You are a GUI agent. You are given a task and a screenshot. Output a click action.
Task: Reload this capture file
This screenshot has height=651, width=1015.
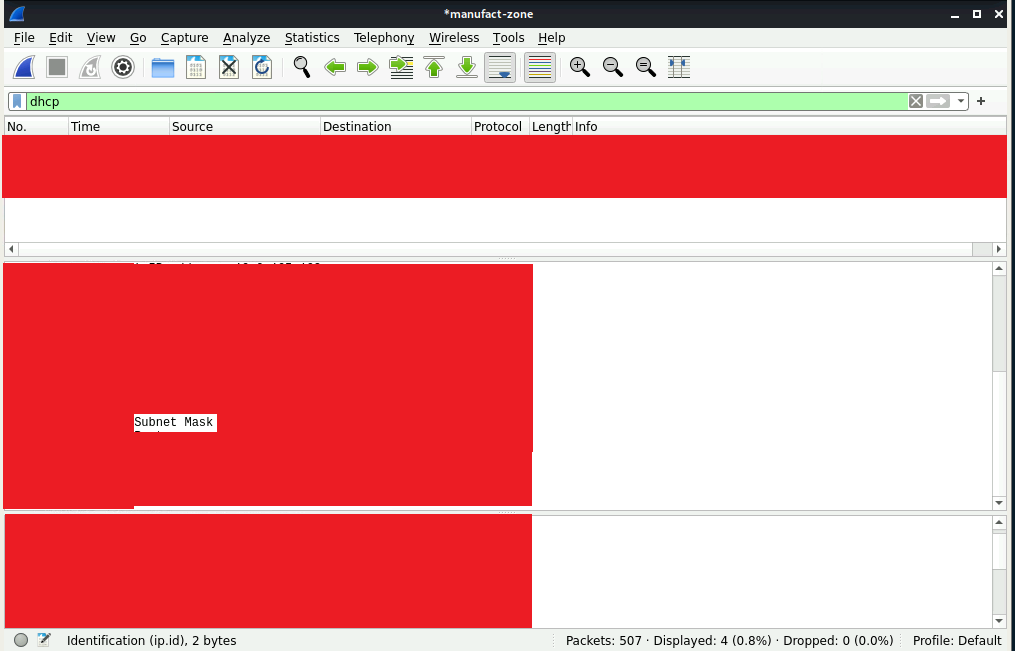coord(262,67)
